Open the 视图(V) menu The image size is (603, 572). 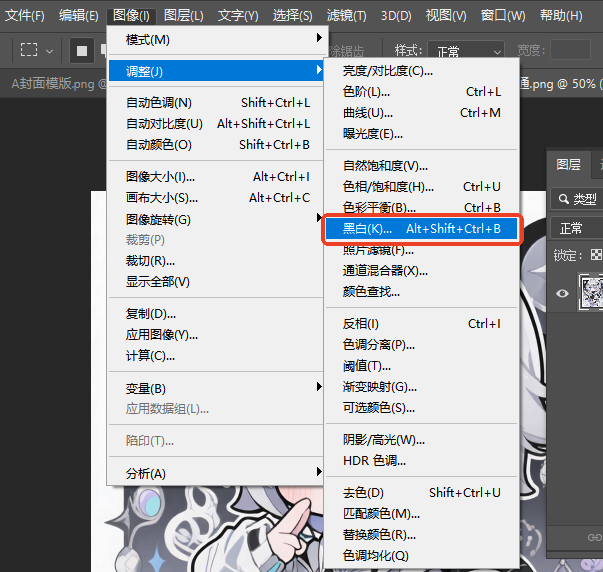coord(446,15)
